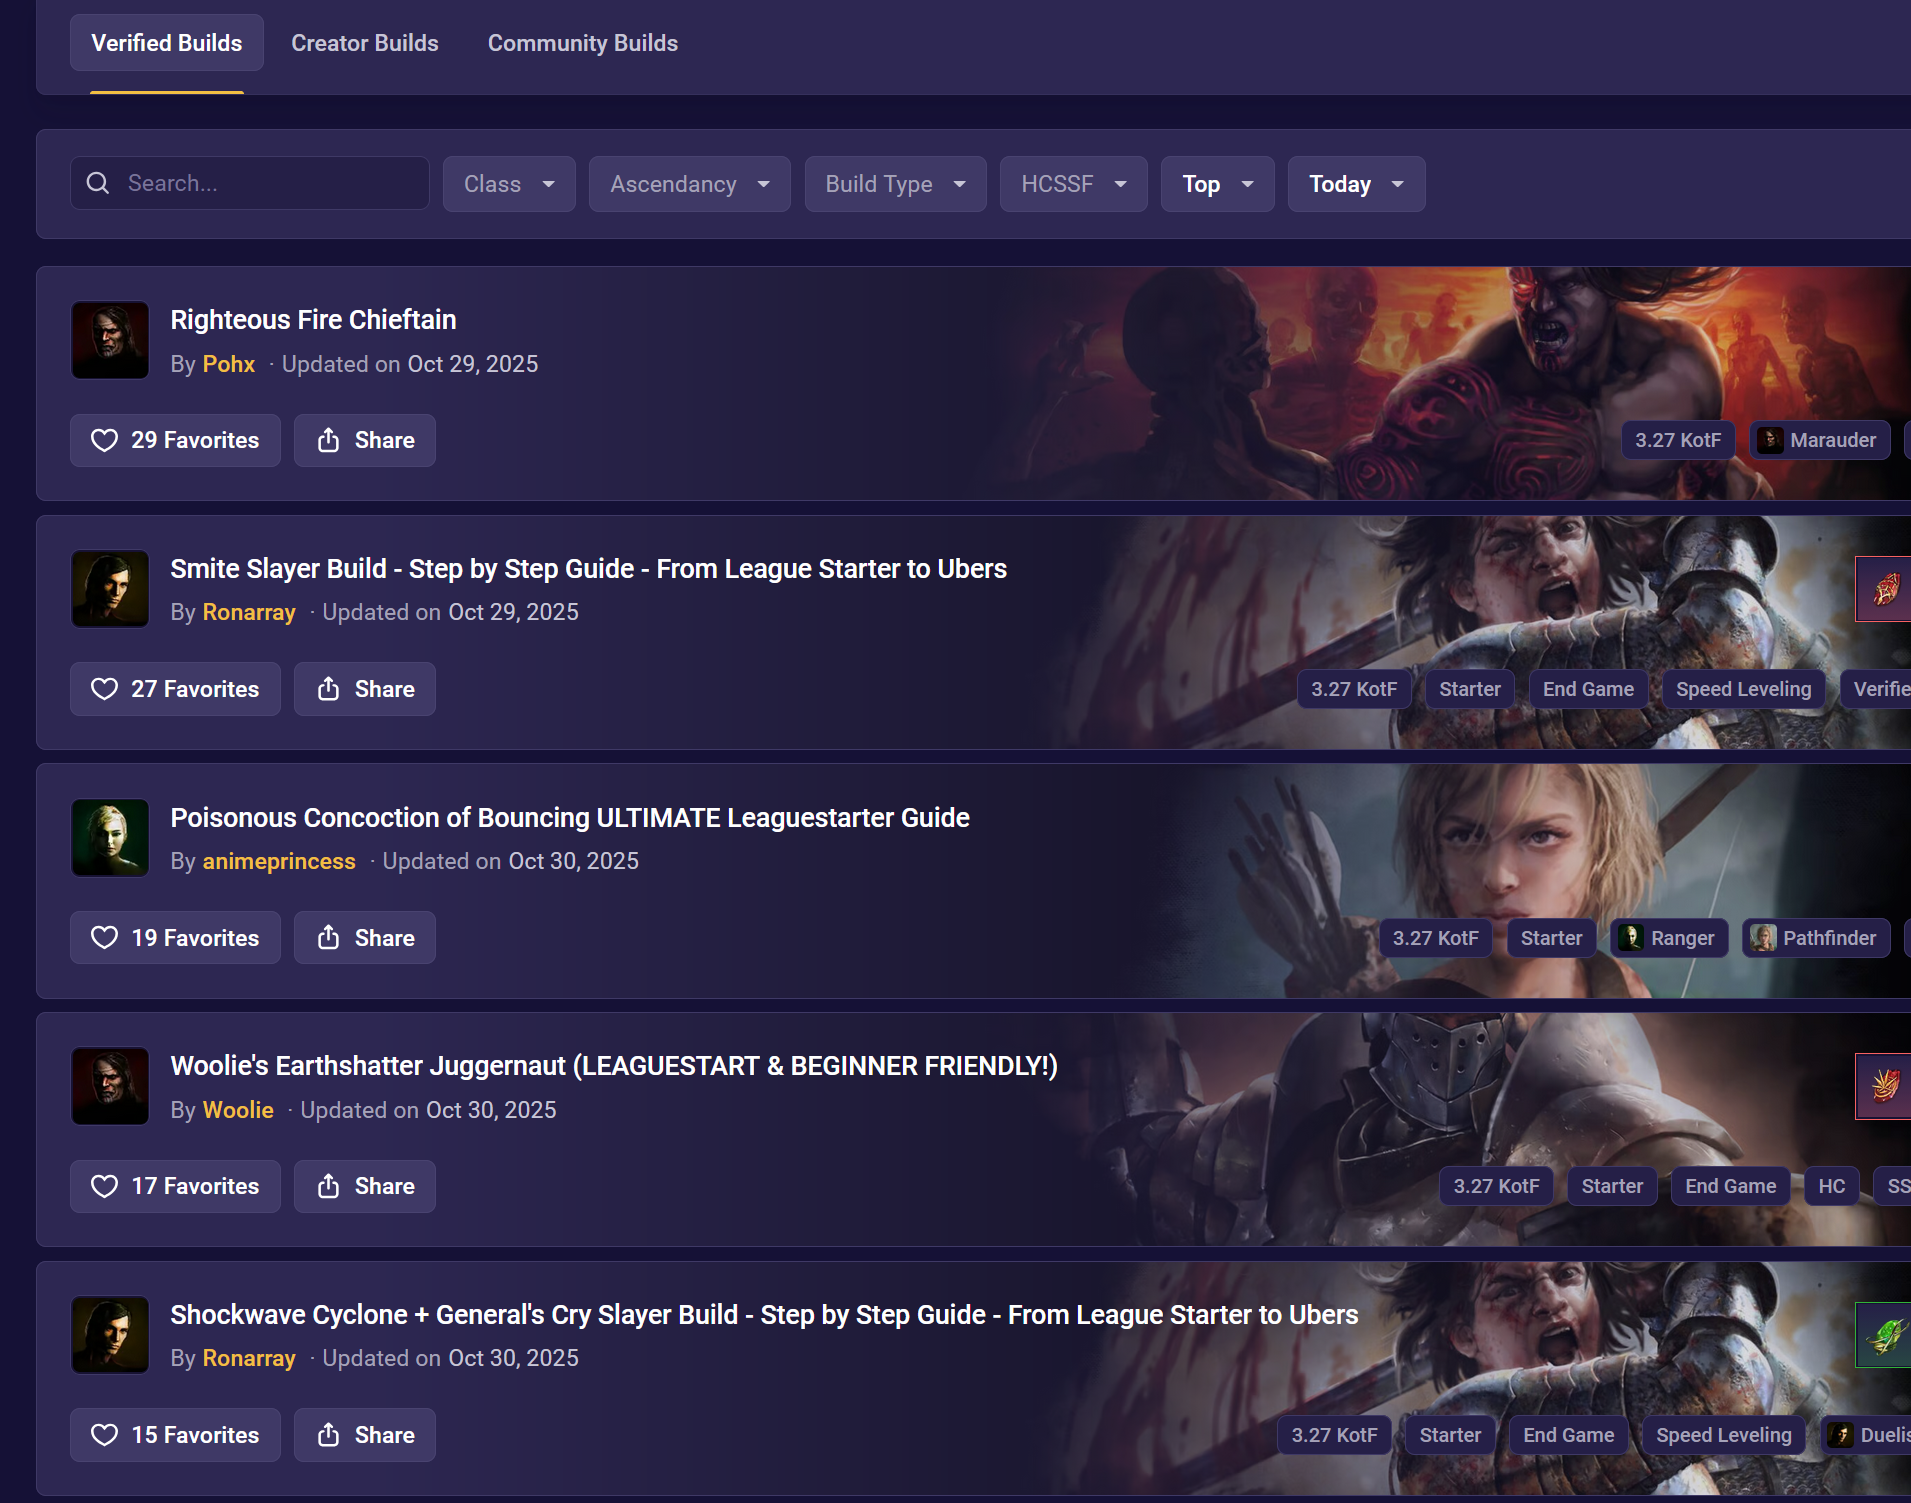Select the Pathfinder ascendancy tag
The height and width of the screenshot is (1503, 1911).
1816,938
